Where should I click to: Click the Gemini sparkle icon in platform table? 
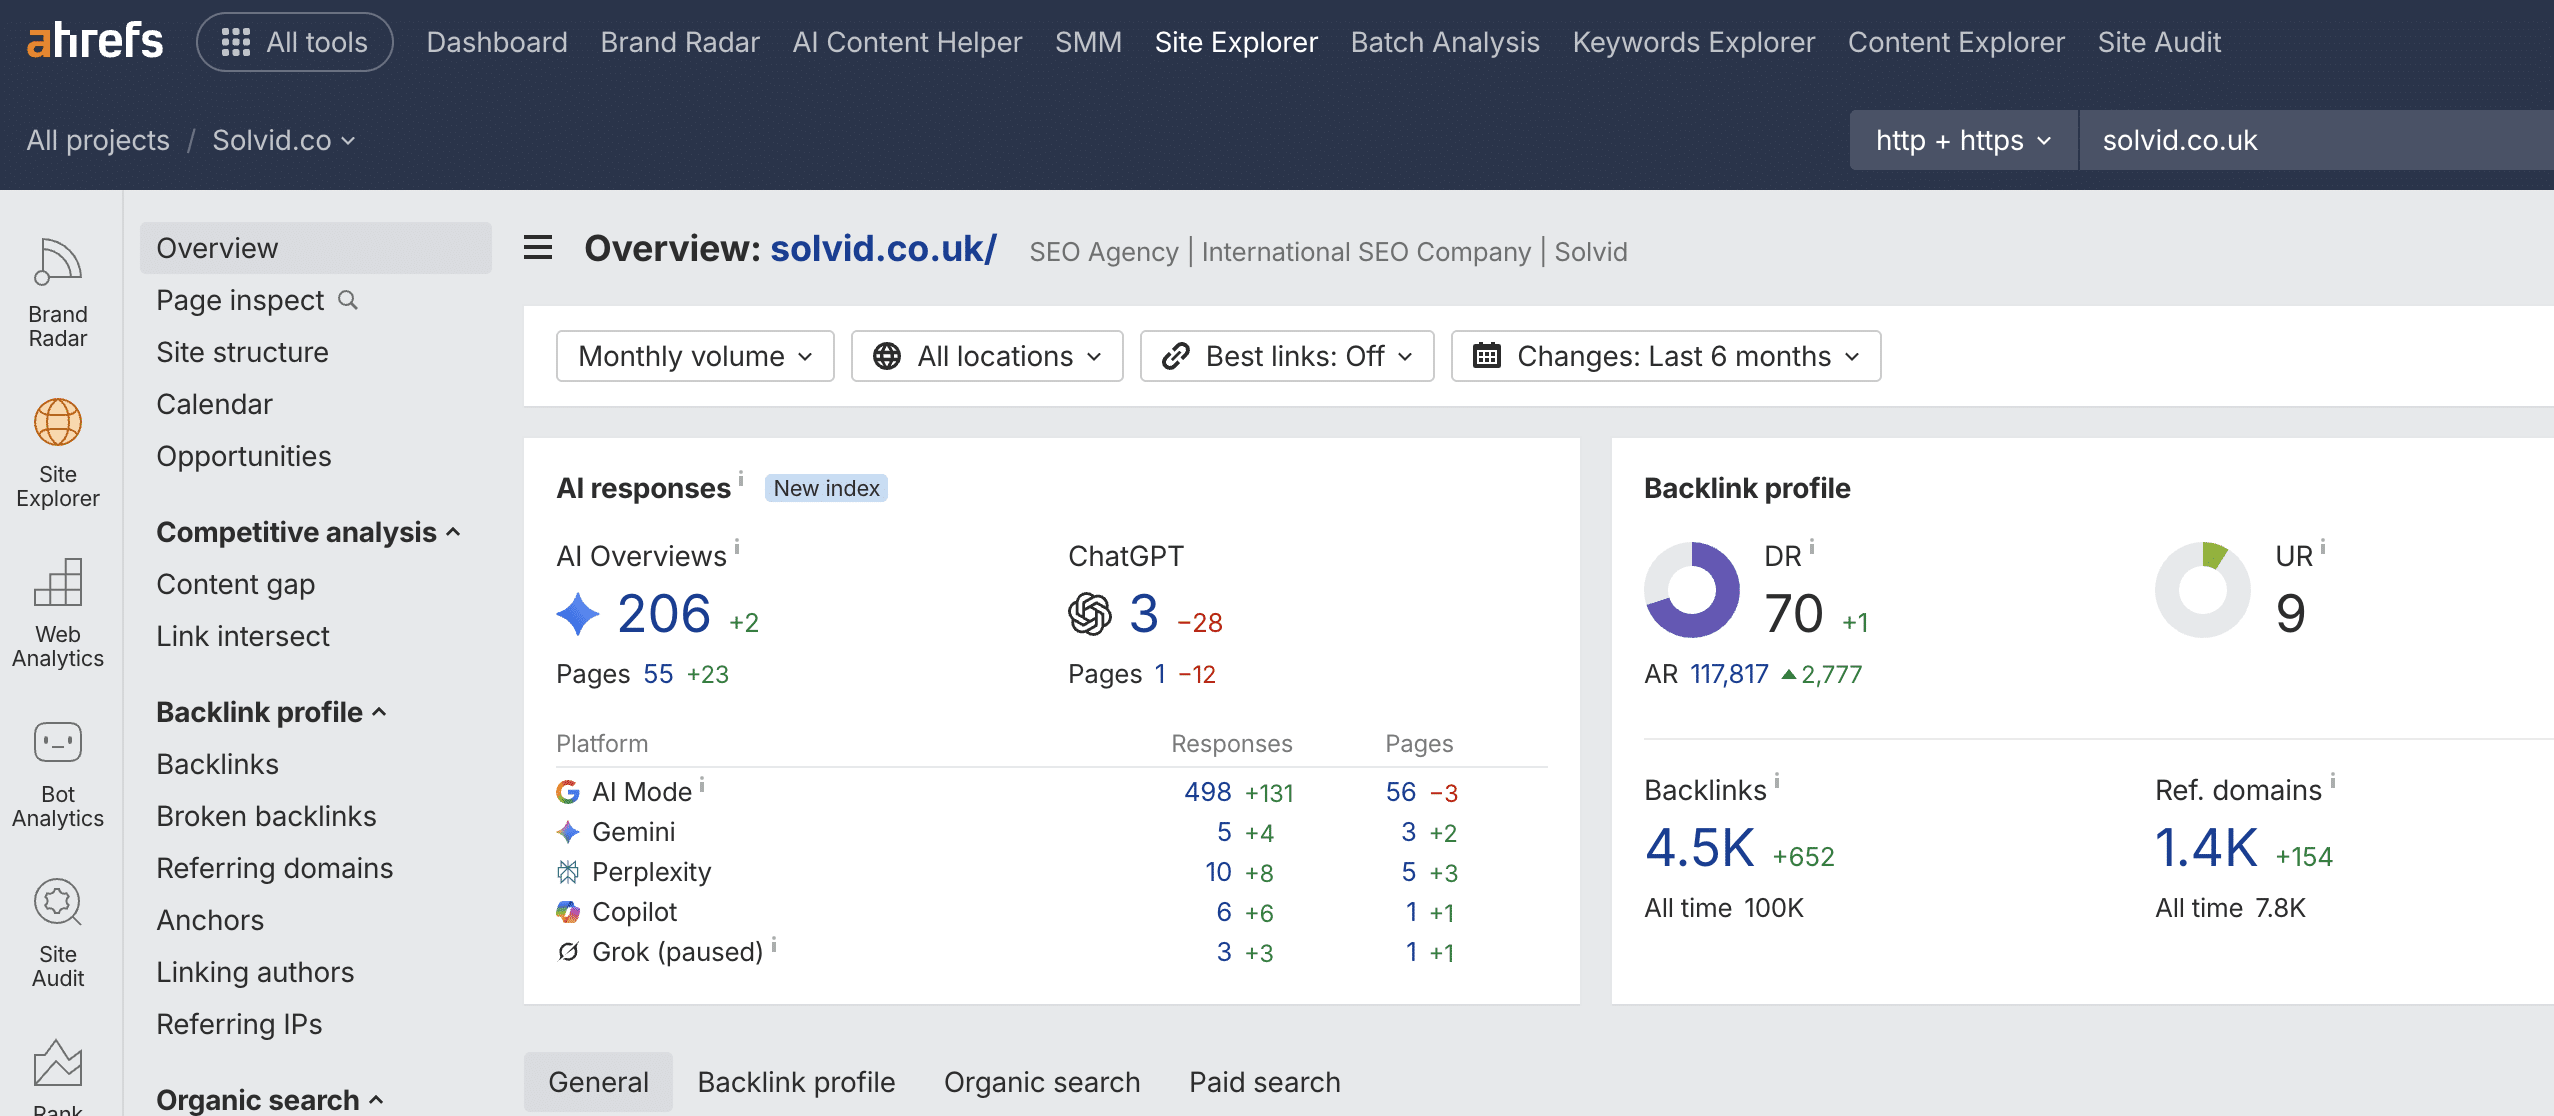pos(568,832)
